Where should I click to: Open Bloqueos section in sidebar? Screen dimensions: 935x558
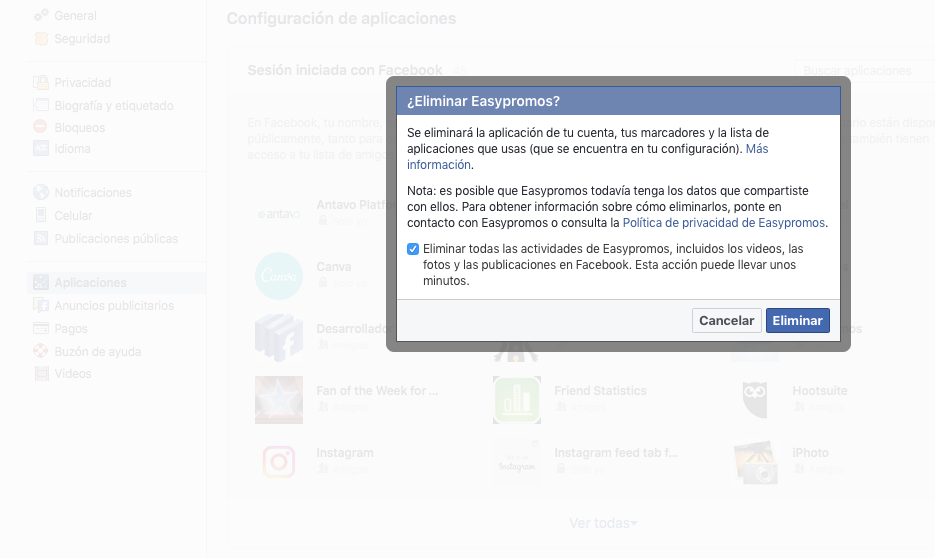pos(79,128)
